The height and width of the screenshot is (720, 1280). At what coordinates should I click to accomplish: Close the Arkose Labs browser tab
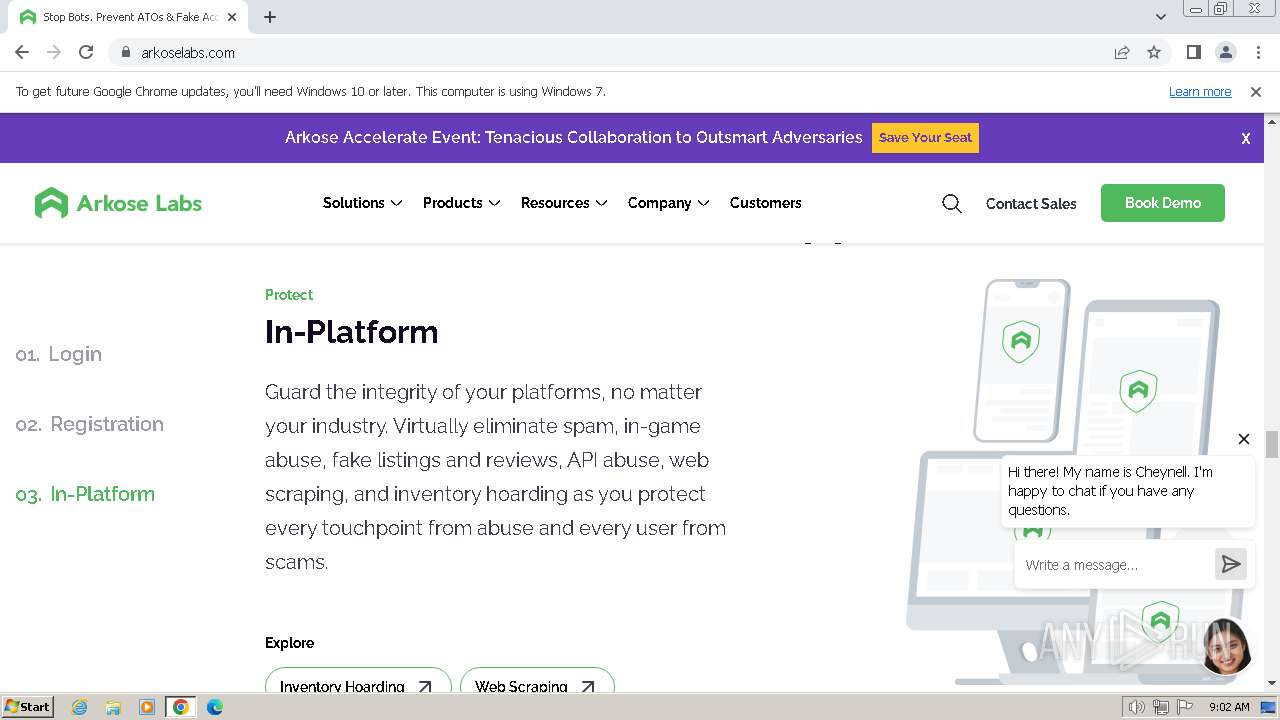[x=232, y=17]
